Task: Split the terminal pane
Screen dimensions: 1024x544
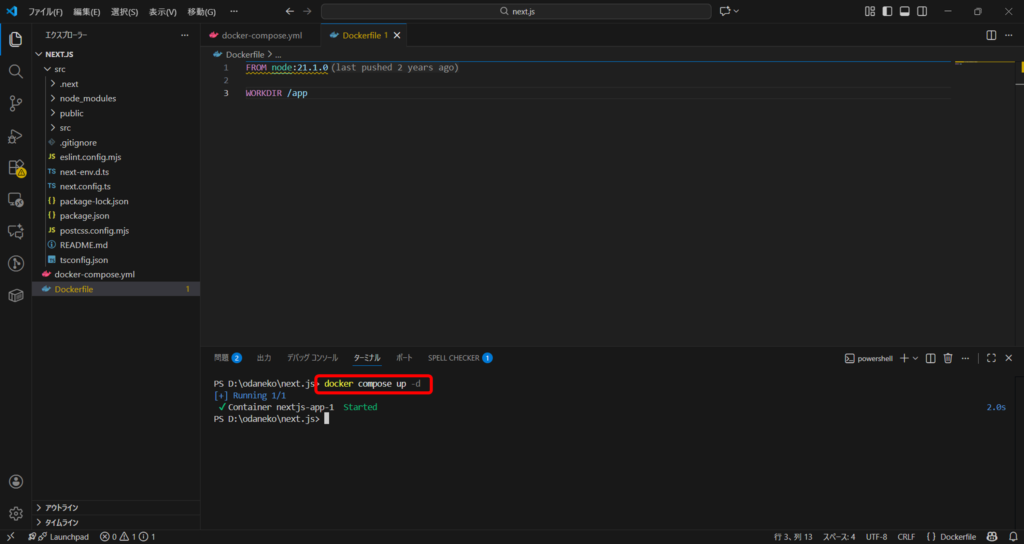Action: click(930, 358)
